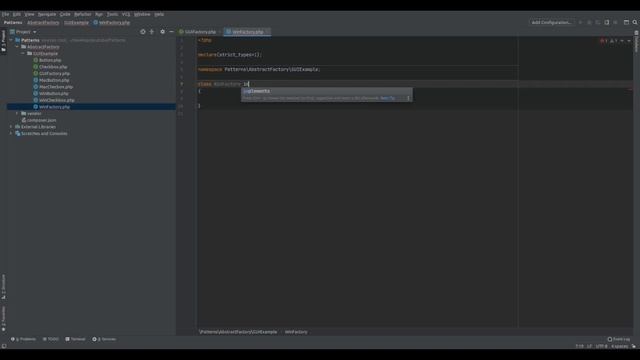640x360 pixels.
Task: Select GUIFactory.php in project tree
Action: pos(54,73)
